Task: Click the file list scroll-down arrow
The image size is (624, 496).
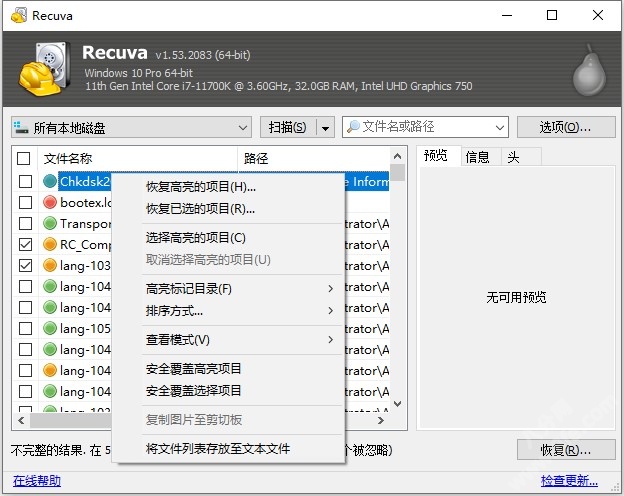Action: 397,404
